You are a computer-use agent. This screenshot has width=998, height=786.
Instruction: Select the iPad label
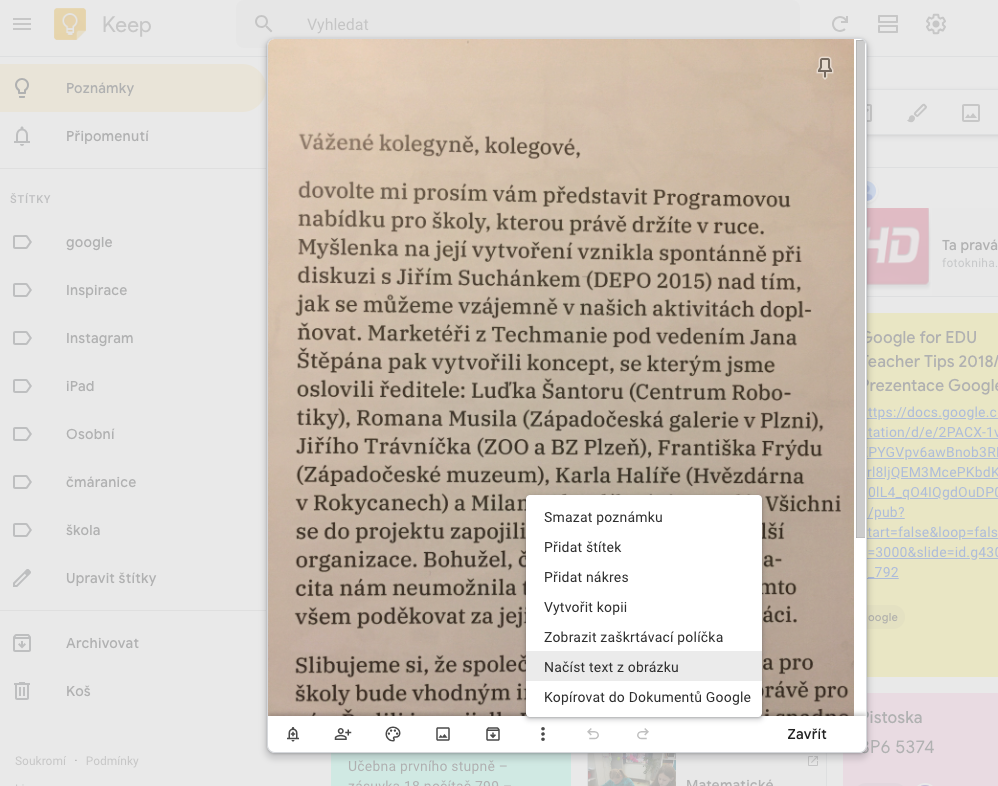132,386
